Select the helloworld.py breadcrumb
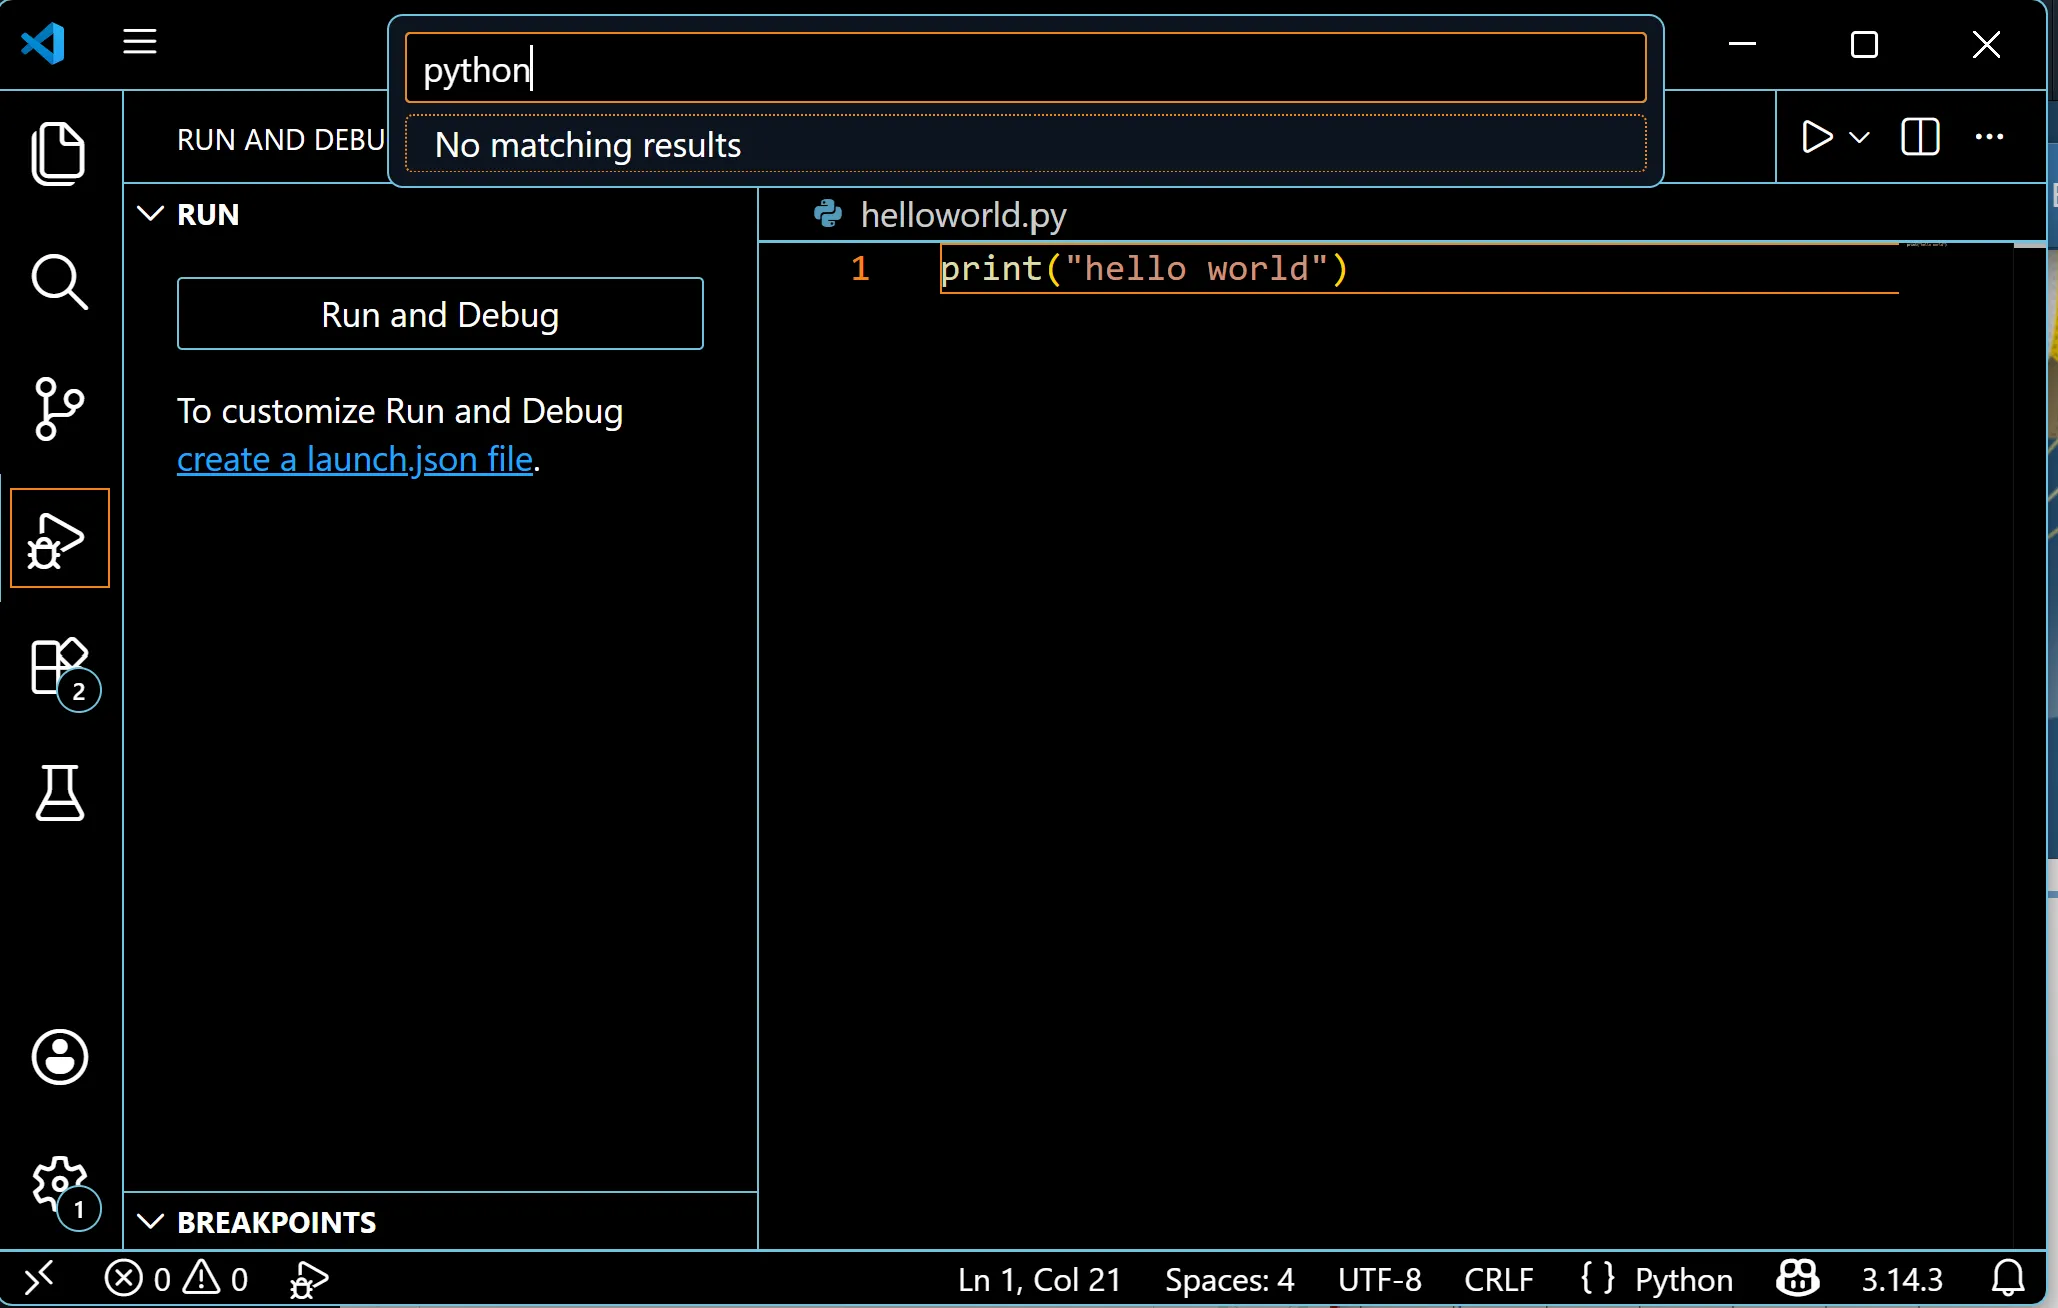Screen dimensions: 2058x1308 pos(962,215)
